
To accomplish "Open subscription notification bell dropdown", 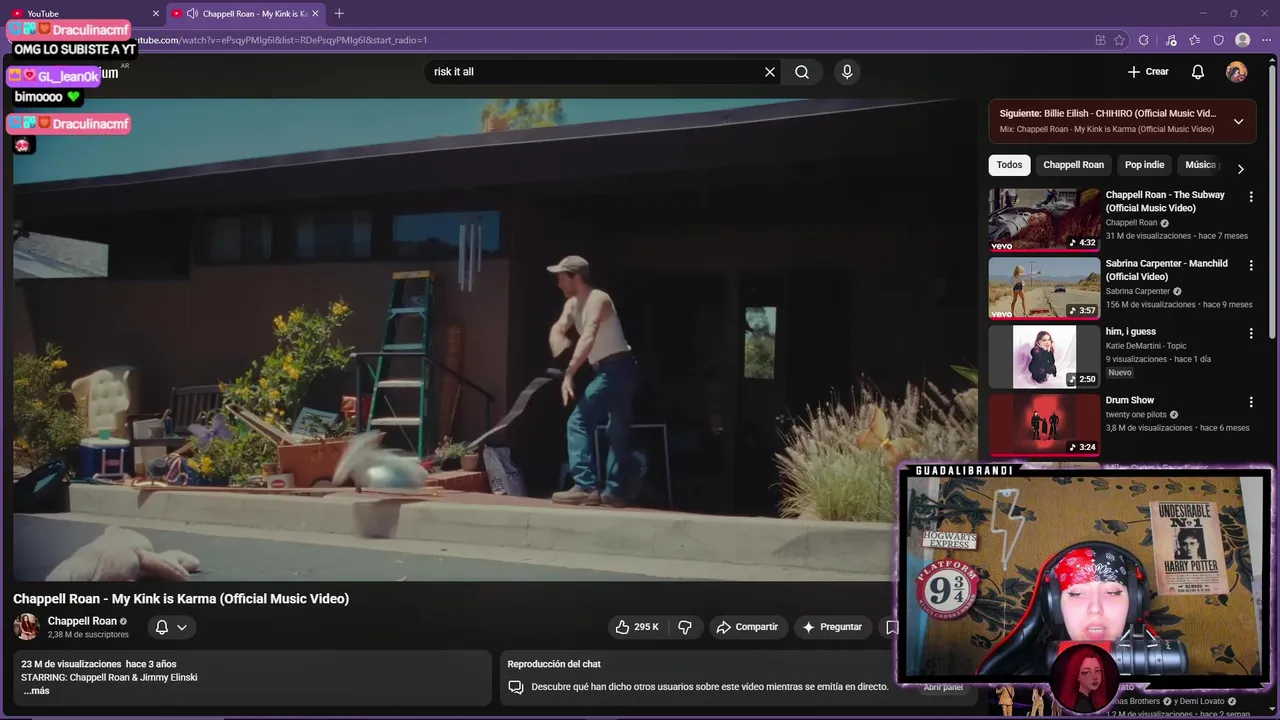I will (171, 627).
